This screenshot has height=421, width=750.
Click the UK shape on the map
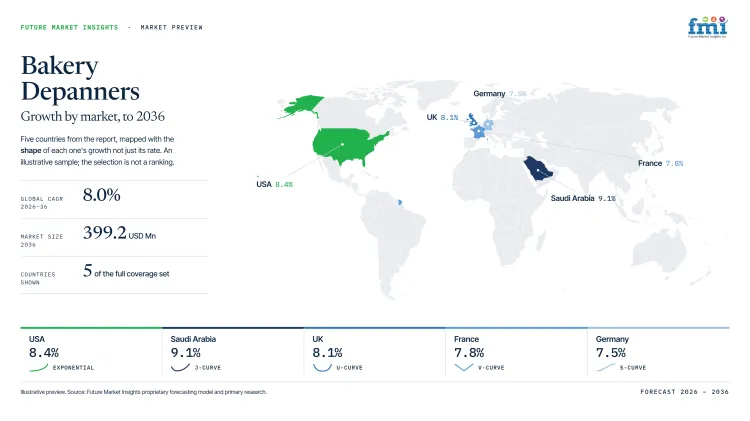[472, 119]
